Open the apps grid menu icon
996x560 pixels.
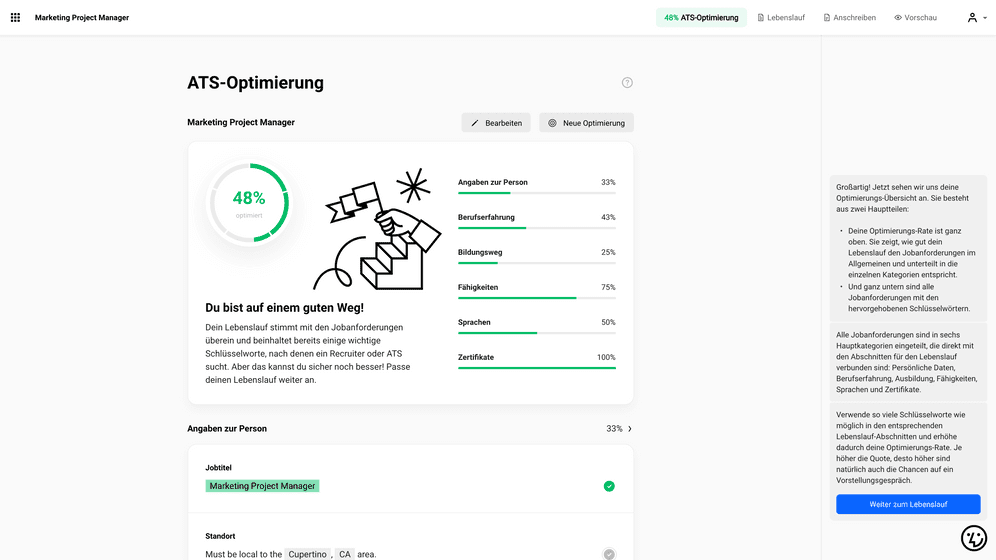pos(15,18)
